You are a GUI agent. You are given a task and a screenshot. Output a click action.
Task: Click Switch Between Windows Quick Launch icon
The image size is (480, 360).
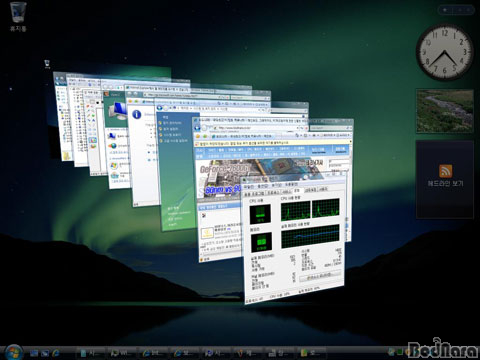coord(45,353)
